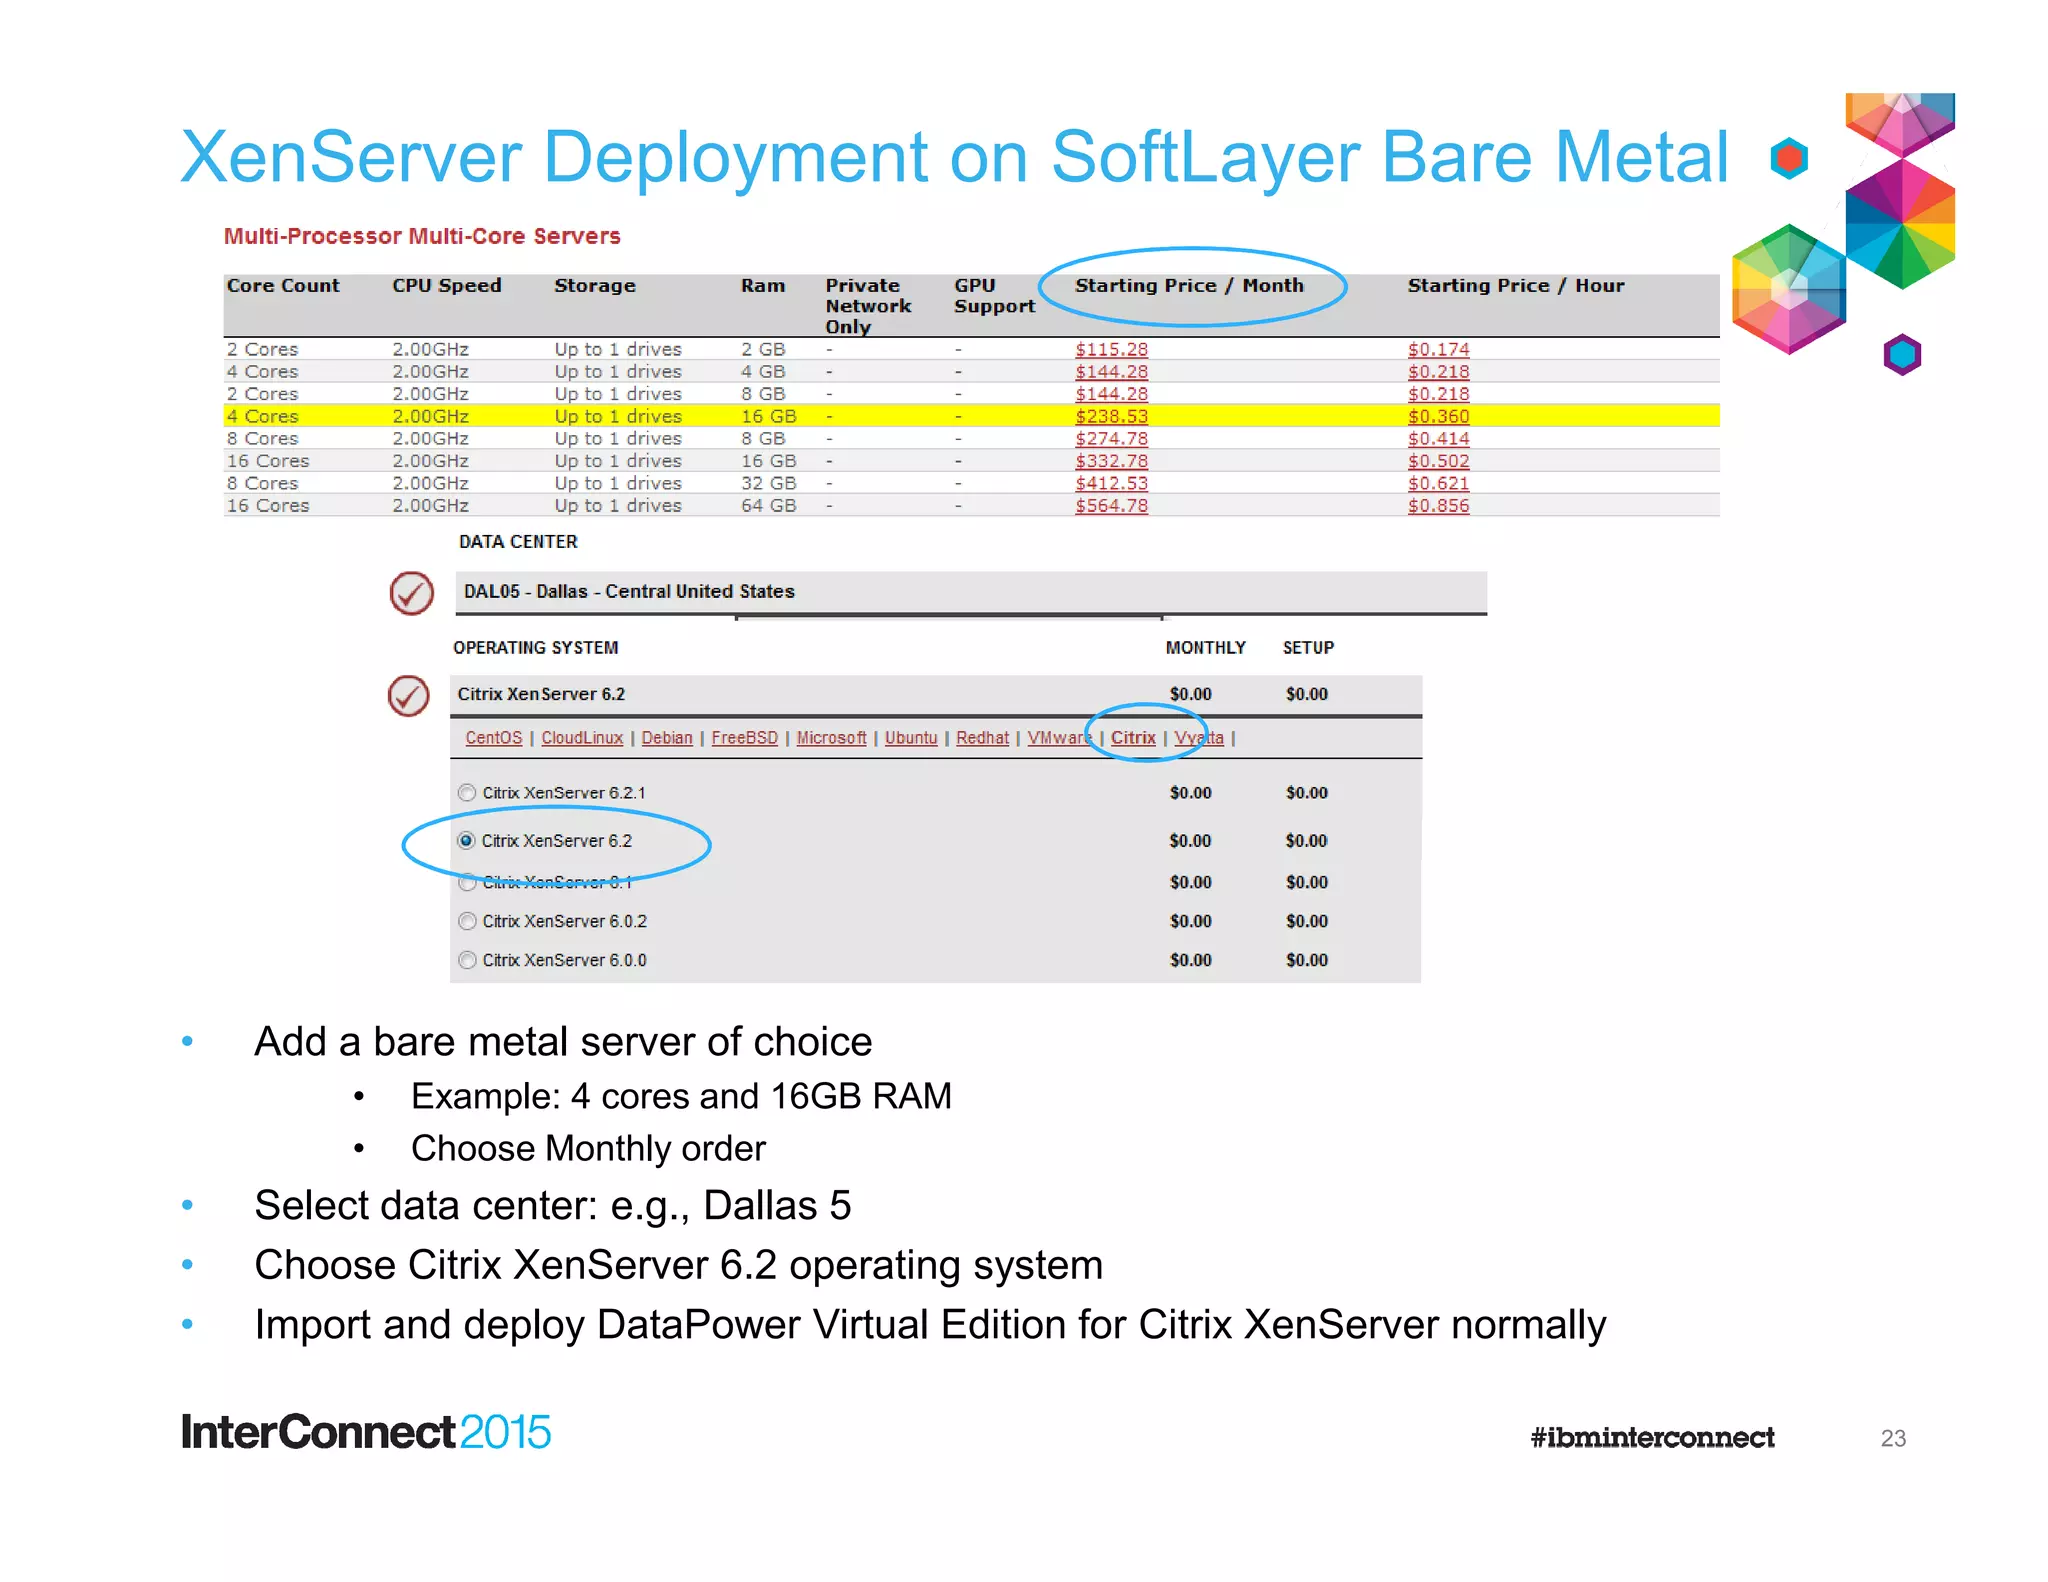Open the $564.78 monthly price link
The width and height of the screenshot is (2048, 1582).
point(1112,506)
